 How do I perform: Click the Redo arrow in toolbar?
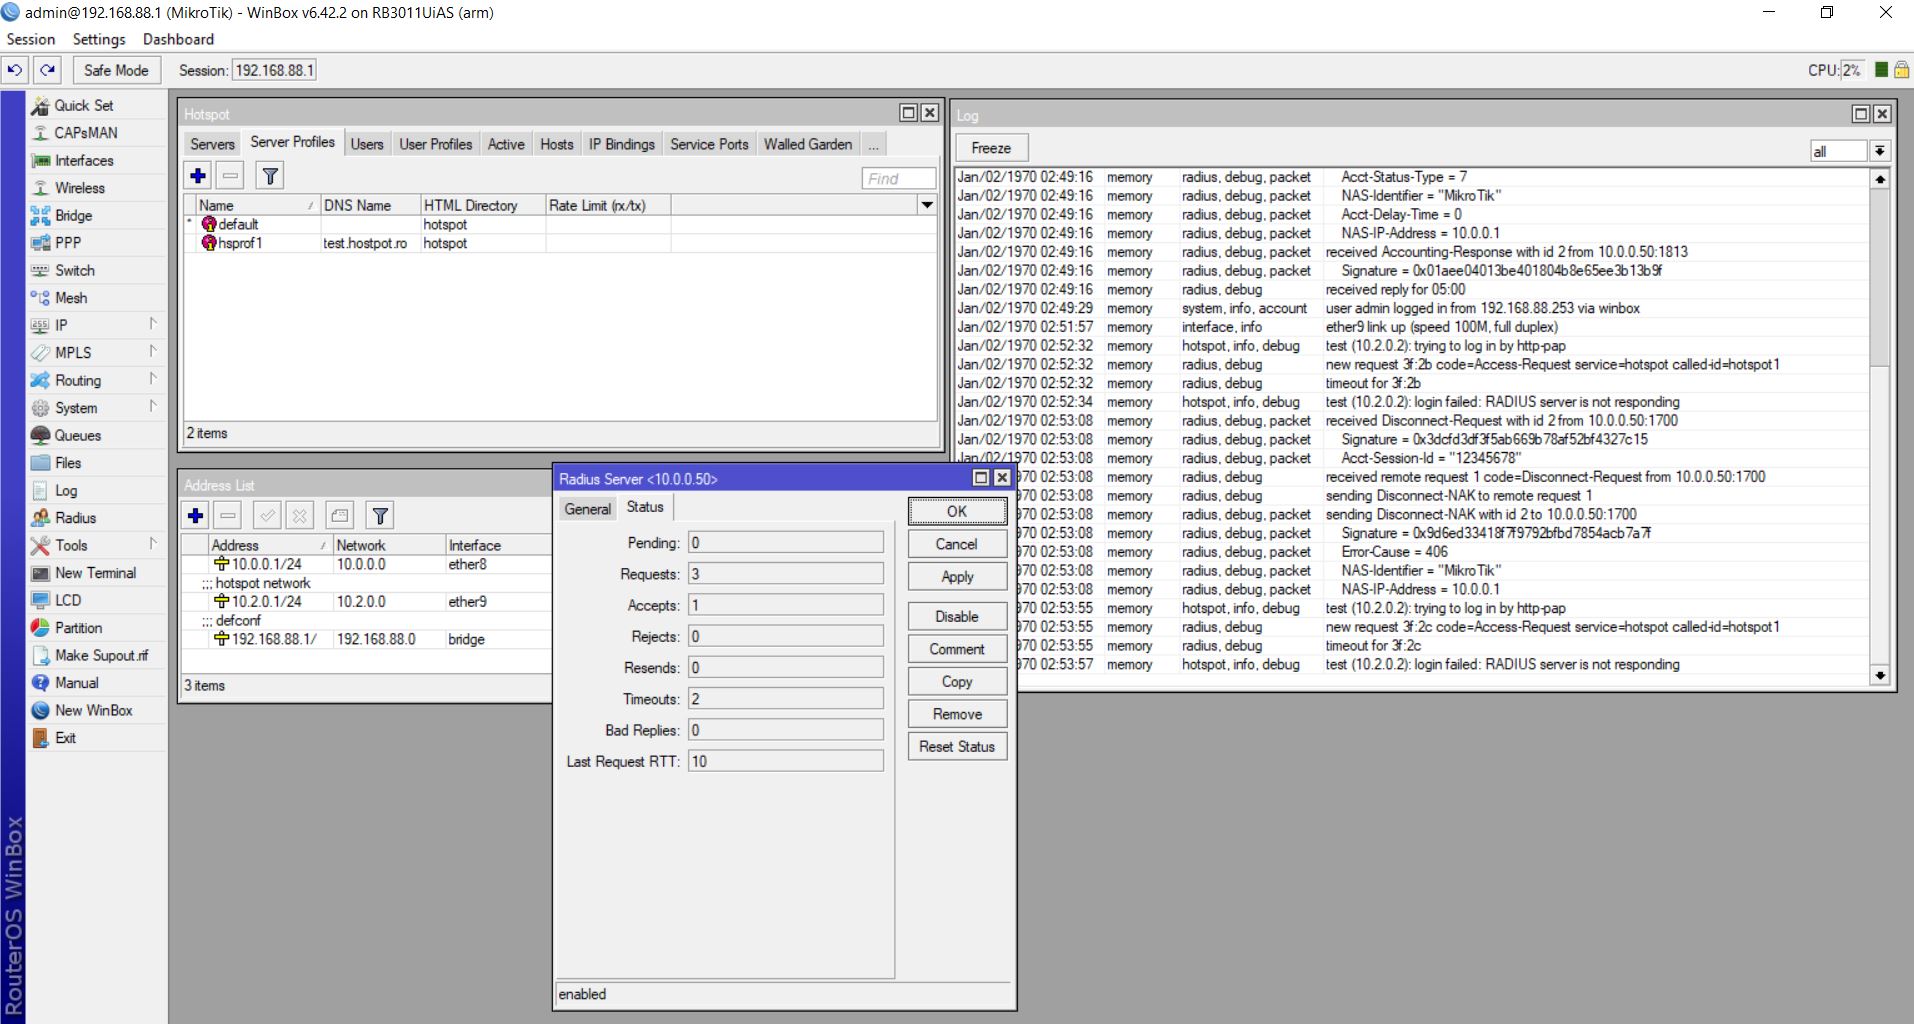pos(47,70)
